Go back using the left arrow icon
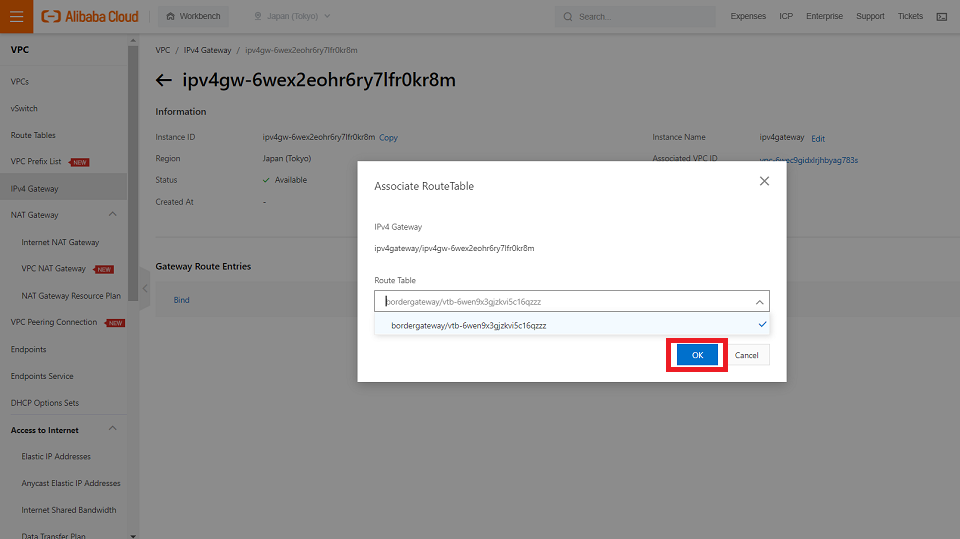Viewport: 960px width, 539px height. (163, 80)
